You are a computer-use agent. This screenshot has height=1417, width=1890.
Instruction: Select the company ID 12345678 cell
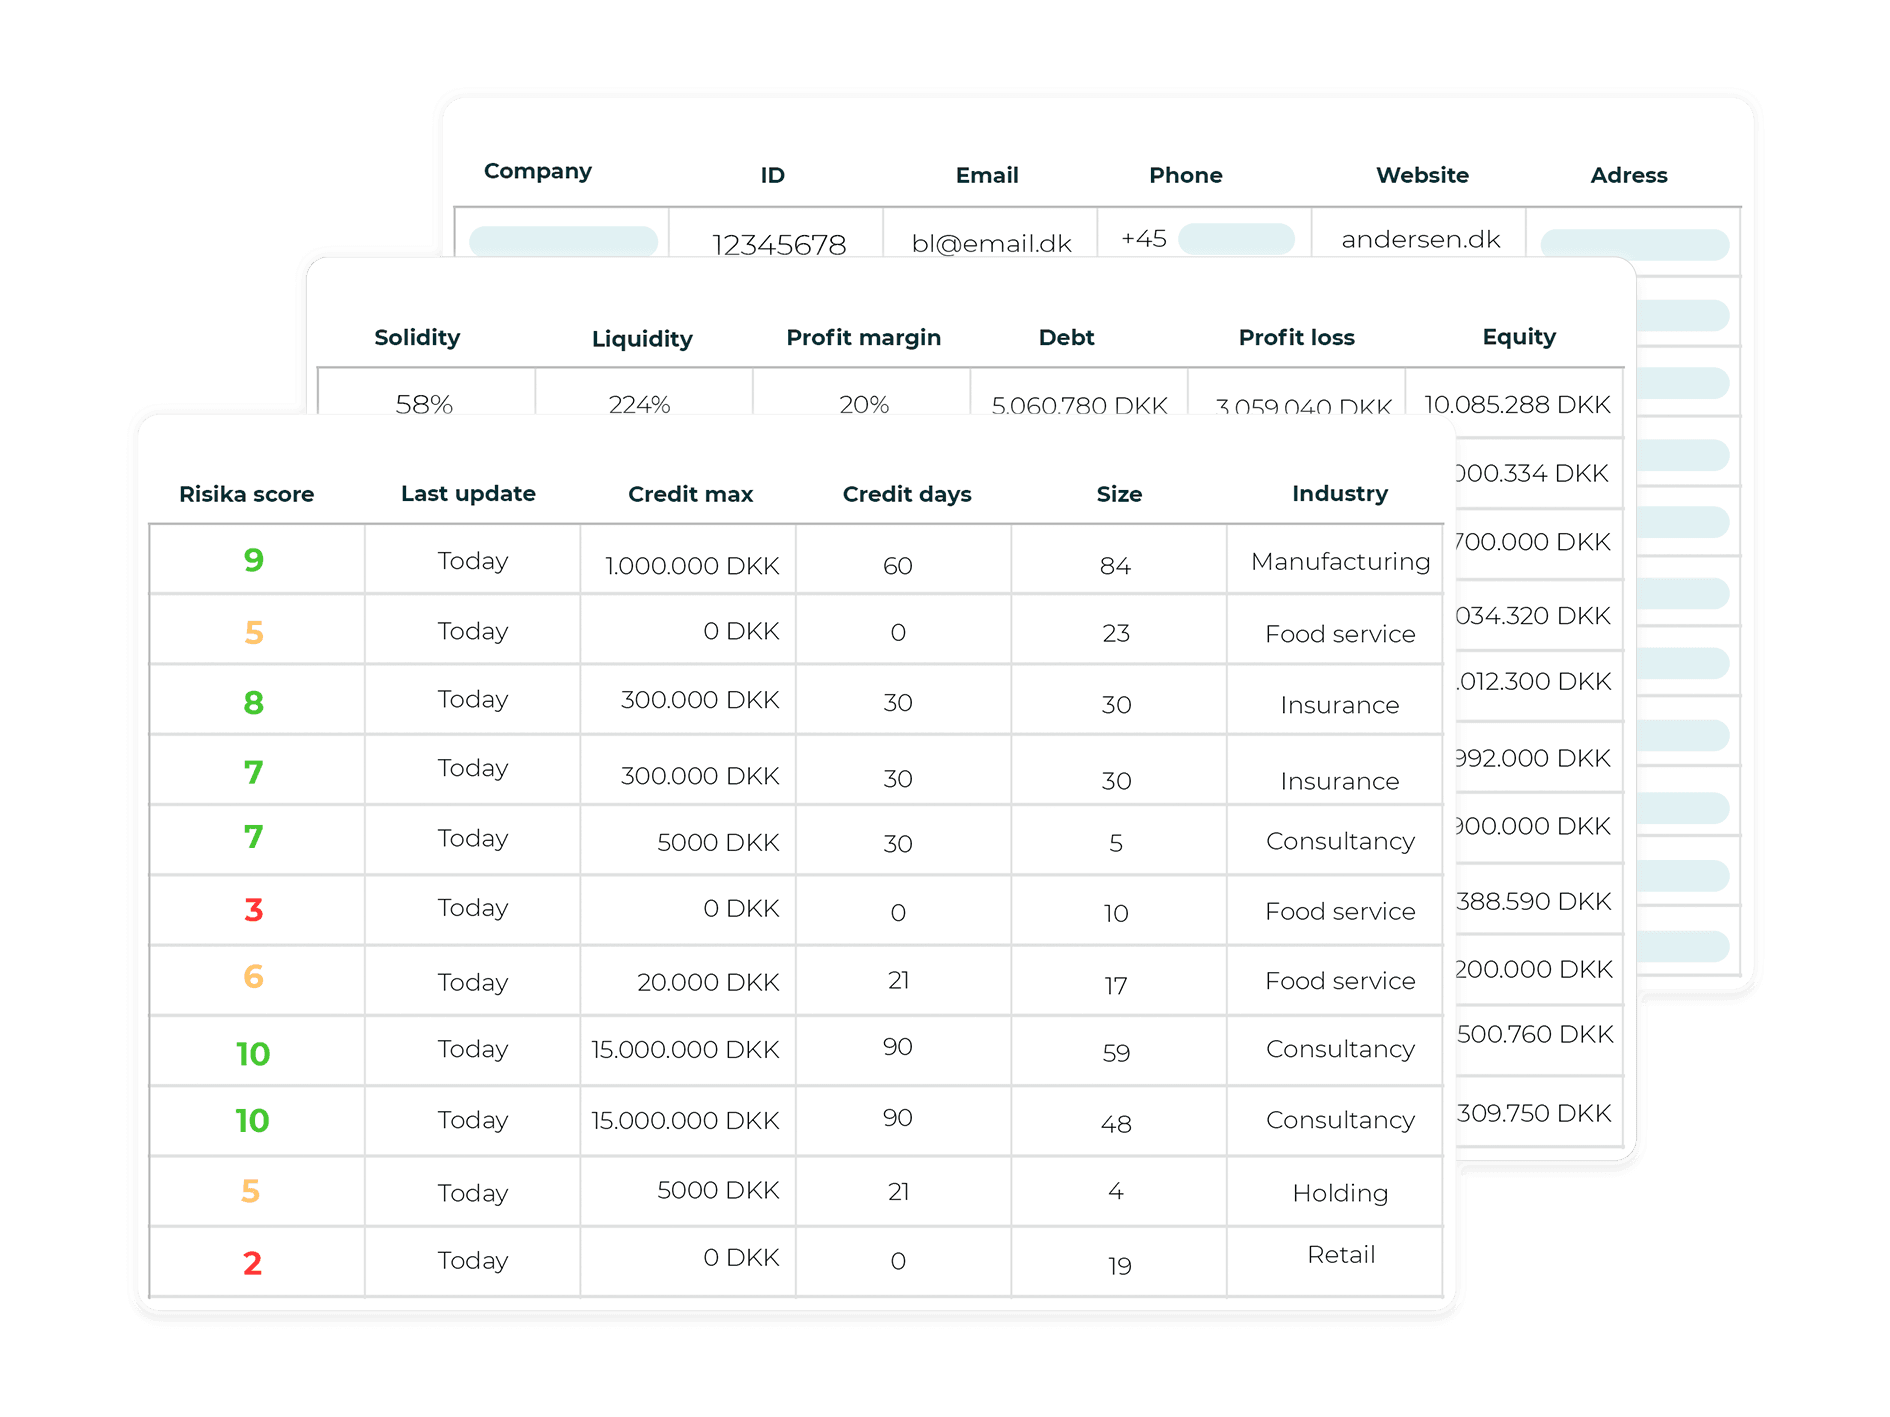pyautogui.click(x=778, y=243)
